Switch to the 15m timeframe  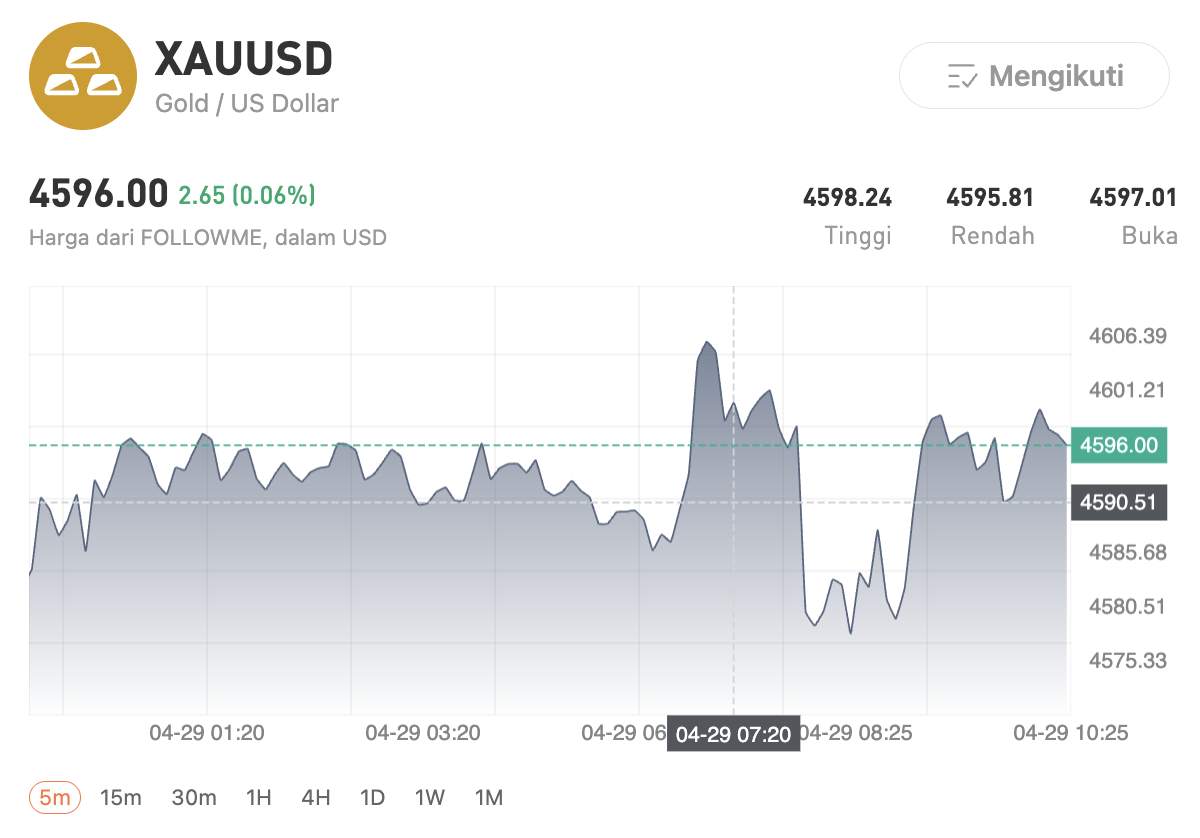[x=122, y=797]
